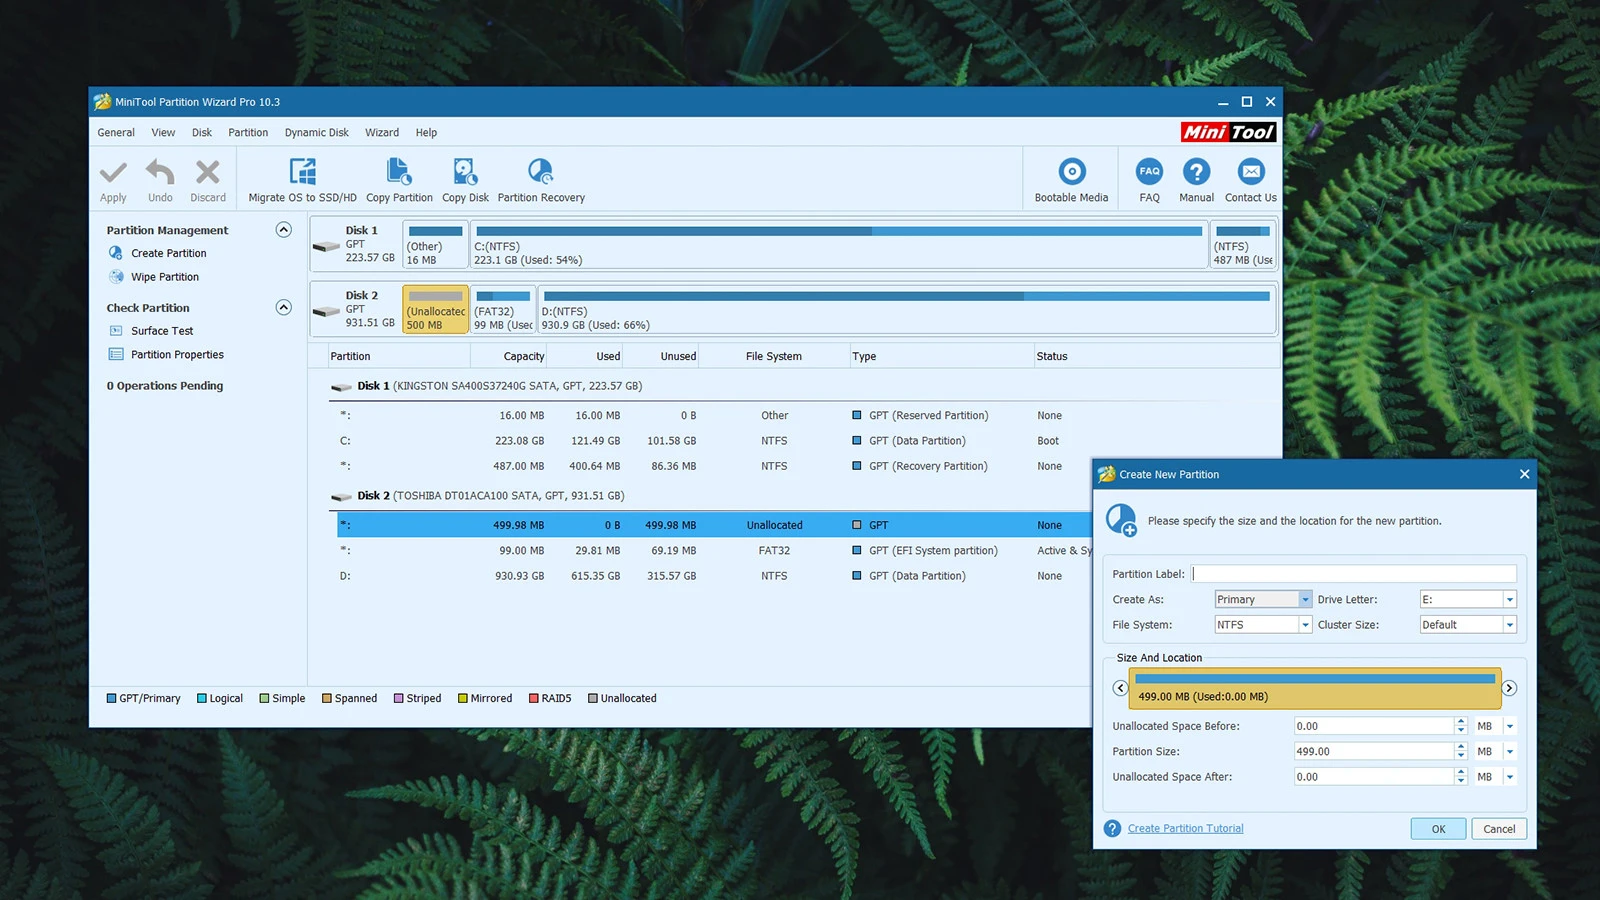Screen dimensions: 1600x900
Task: Launch the Copy Disk wizard icon
Action: point(465,171)
